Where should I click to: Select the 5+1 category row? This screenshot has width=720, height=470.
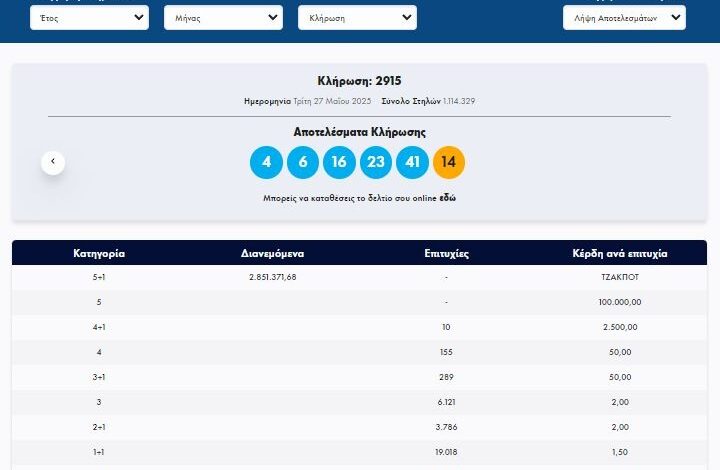[x=99, y=277]
